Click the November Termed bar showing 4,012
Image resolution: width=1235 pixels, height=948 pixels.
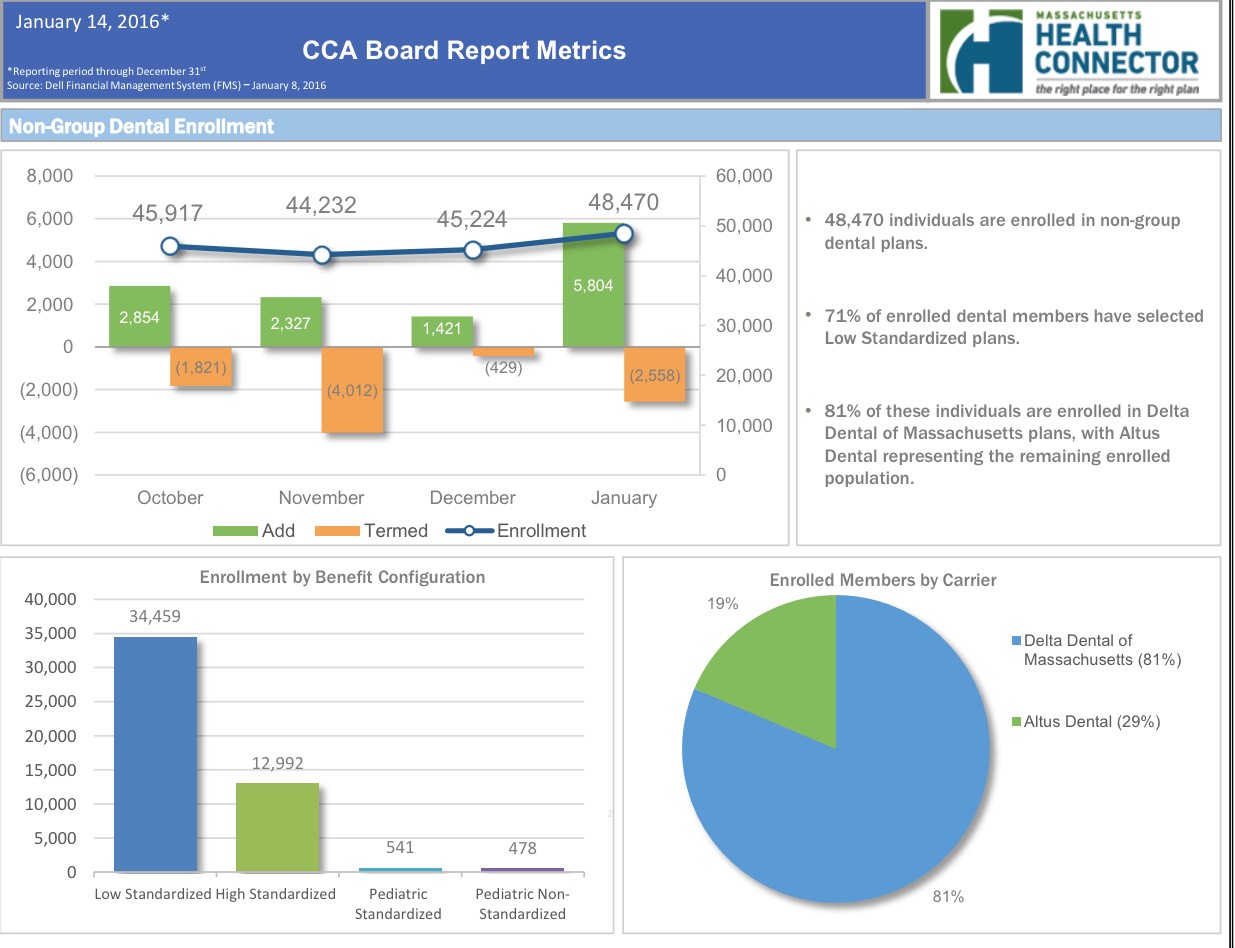pyautogui.click(x=351, y=390)
